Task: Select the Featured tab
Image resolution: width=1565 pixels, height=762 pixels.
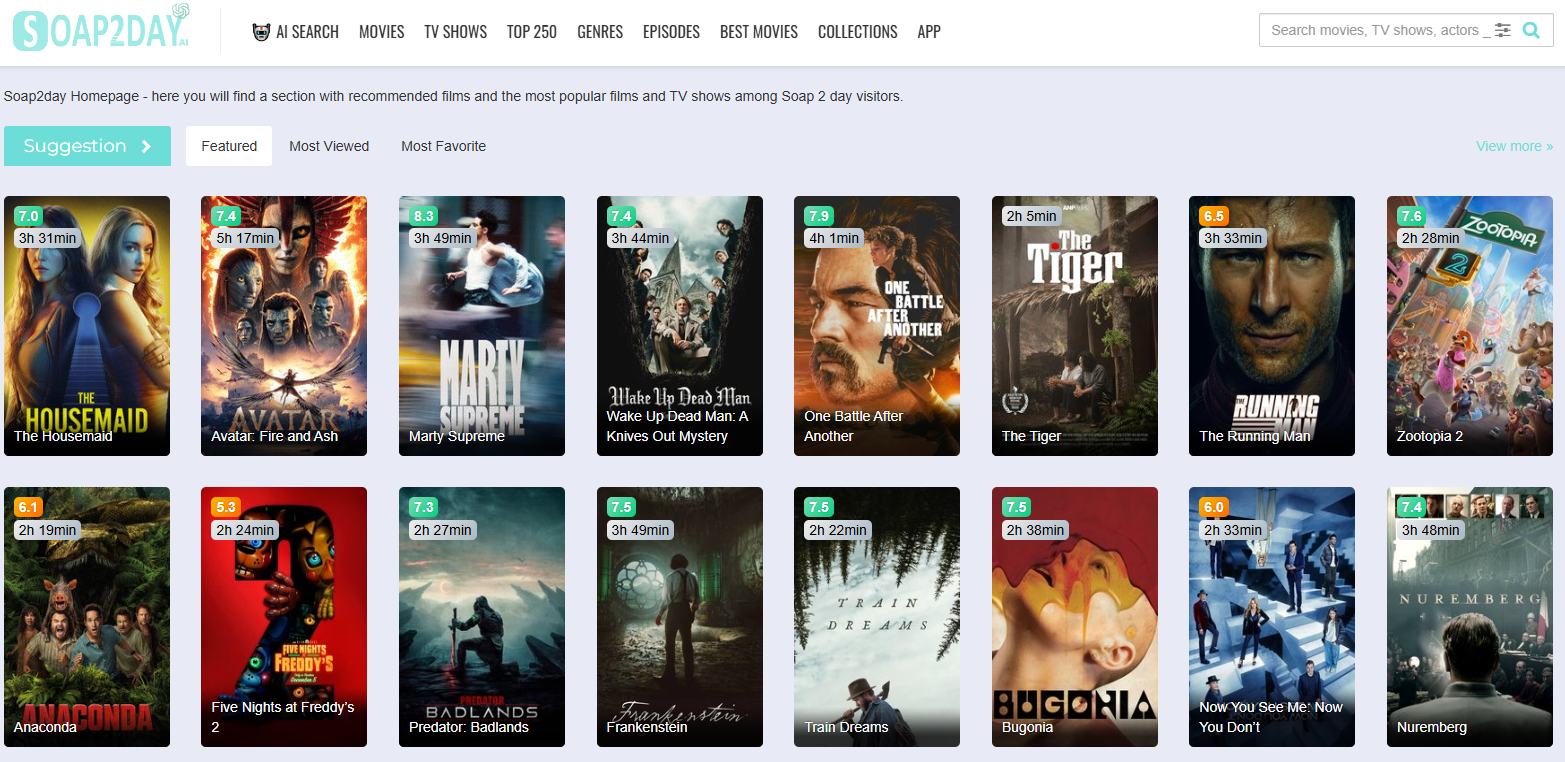Action: [x=229, y=146]
